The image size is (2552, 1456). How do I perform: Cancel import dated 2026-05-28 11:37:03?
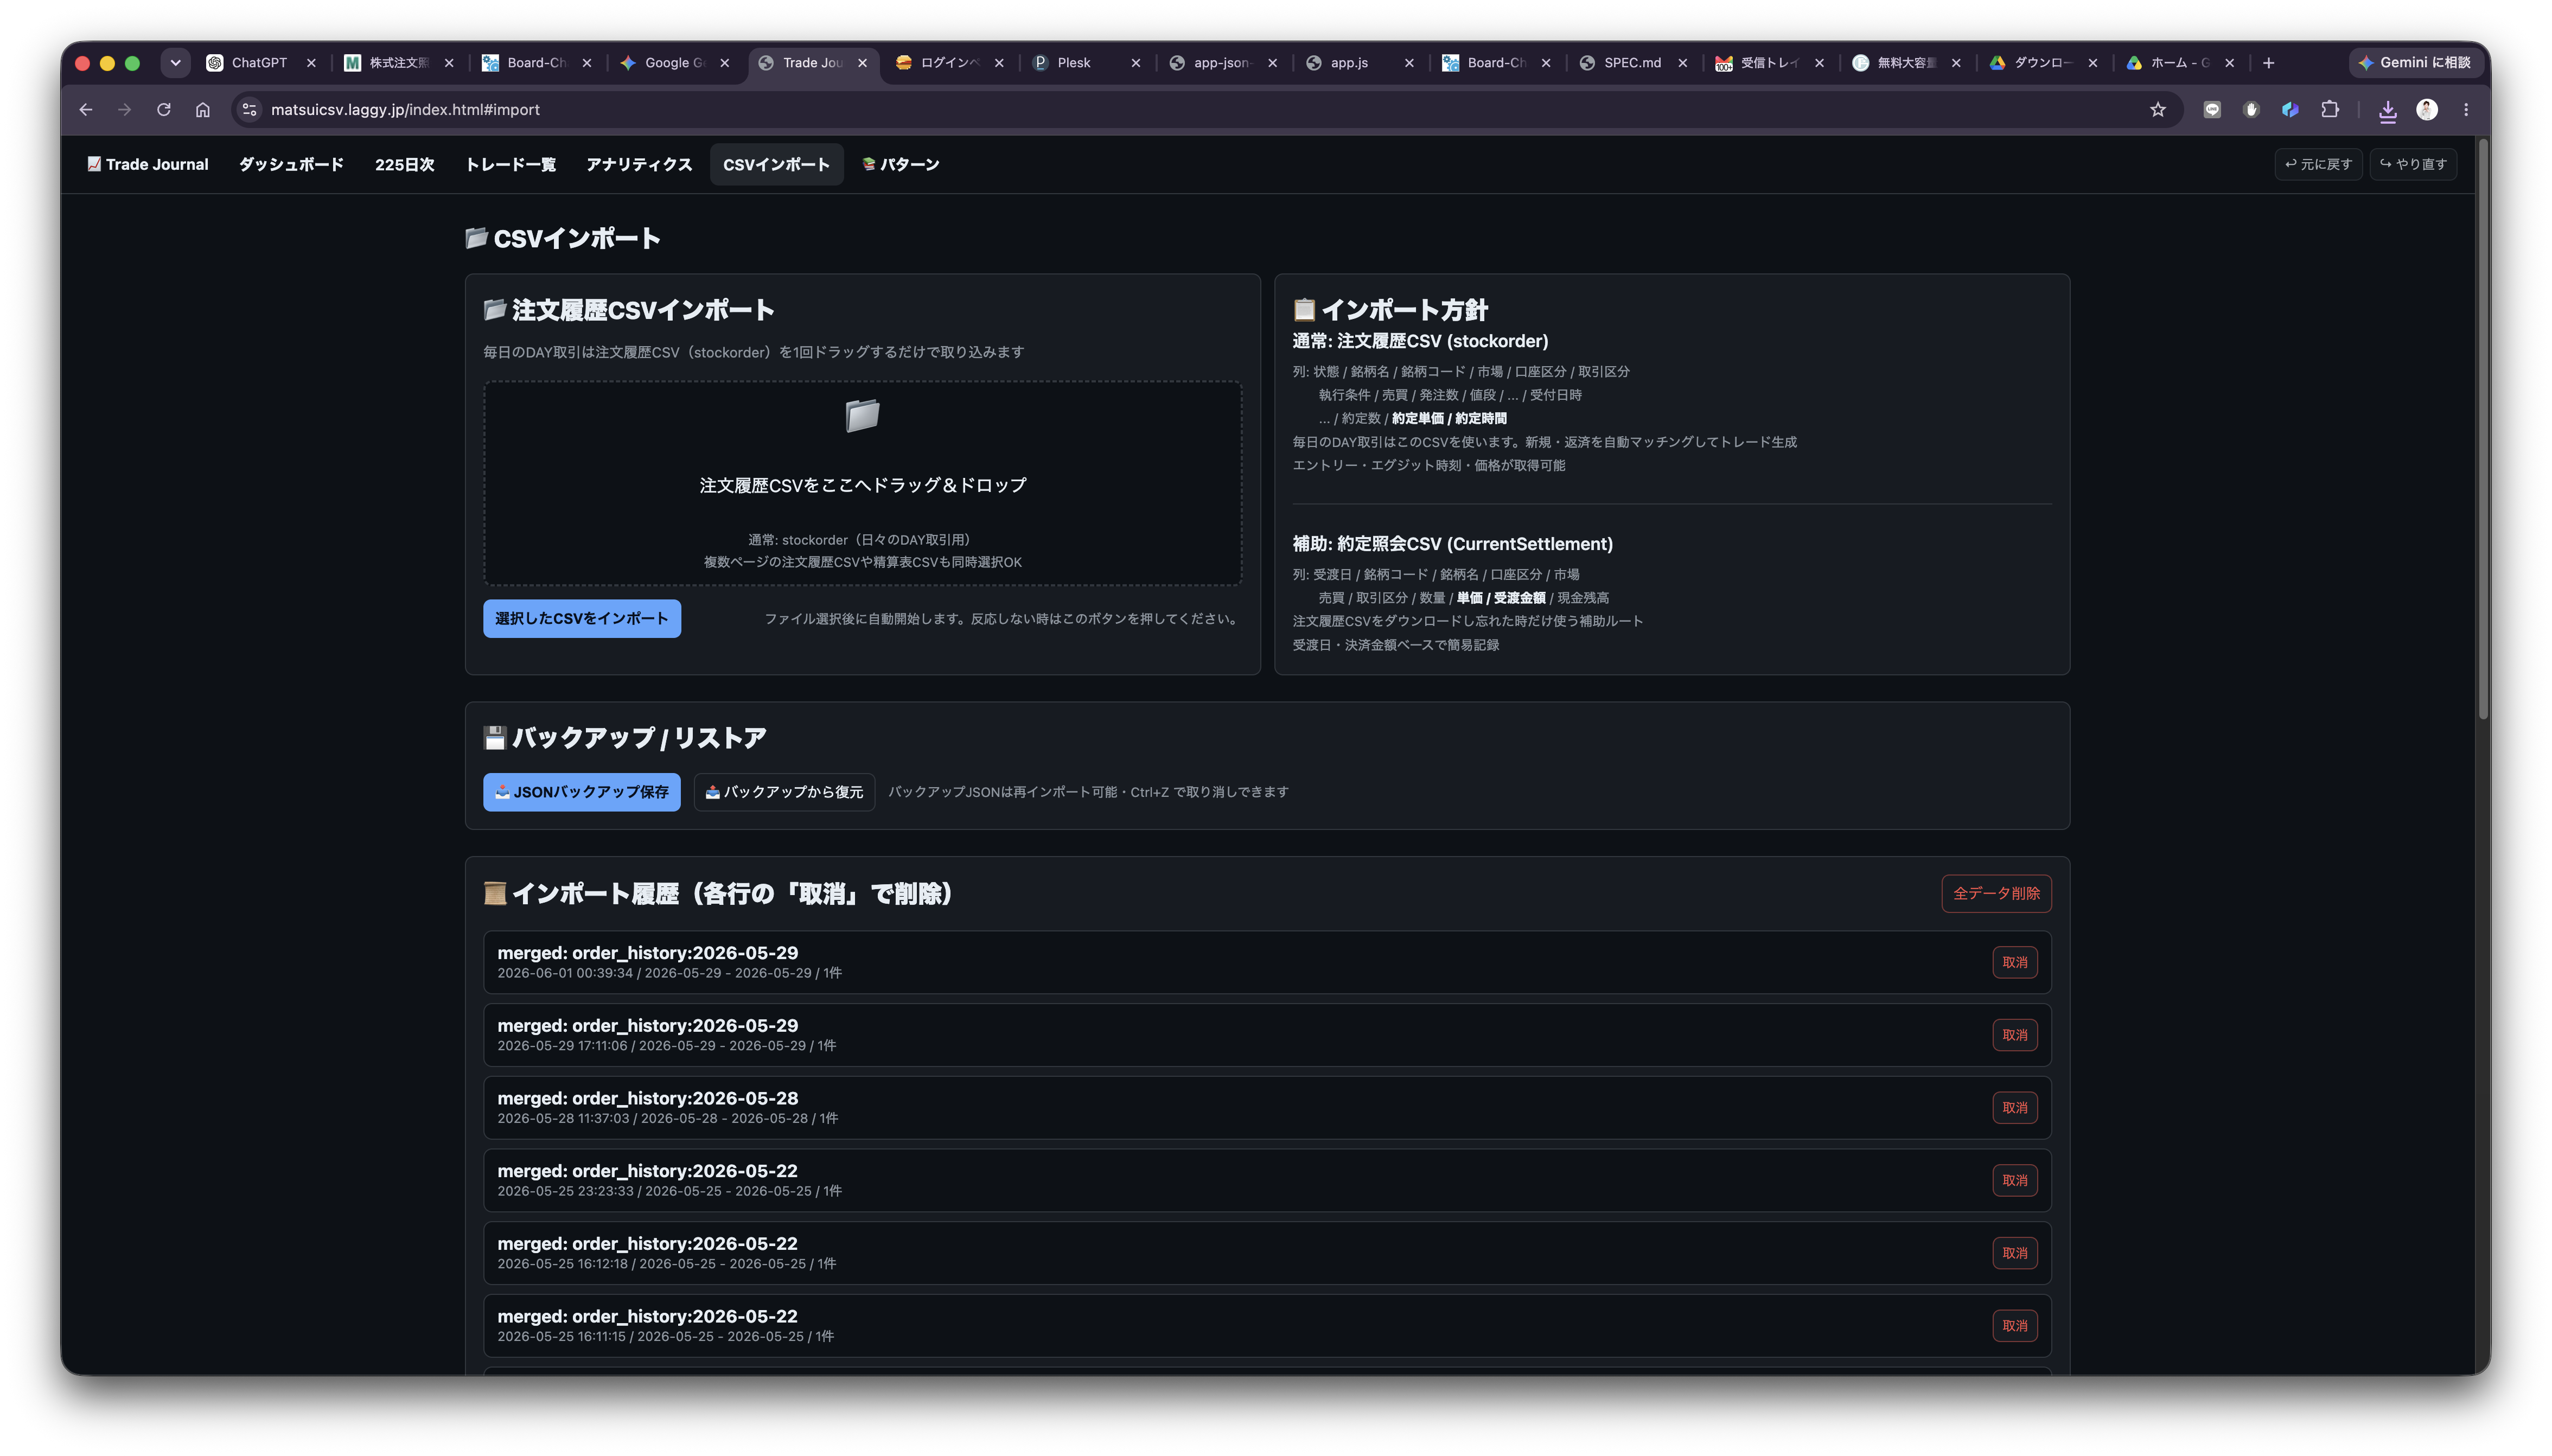pos(2014,1108)
